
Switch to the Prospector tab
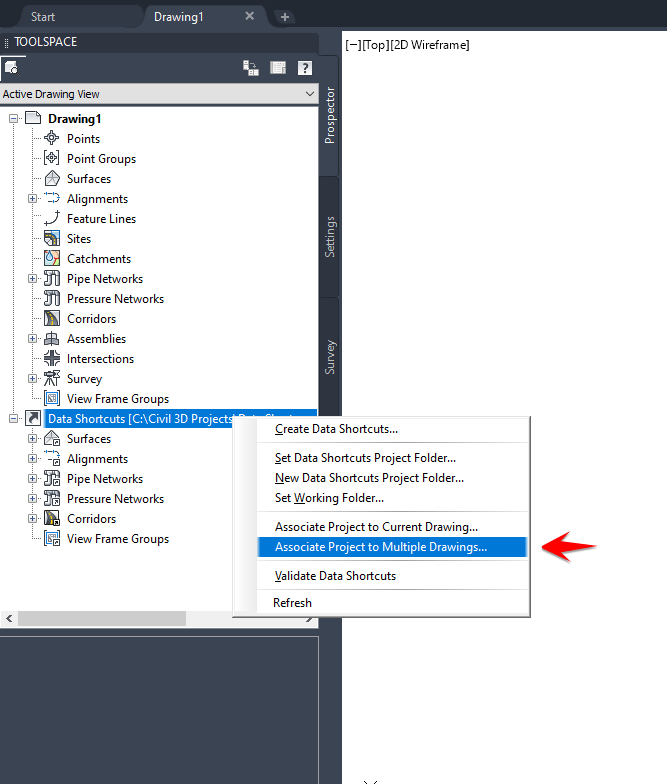pyautogui.click(x=329, y=116)
